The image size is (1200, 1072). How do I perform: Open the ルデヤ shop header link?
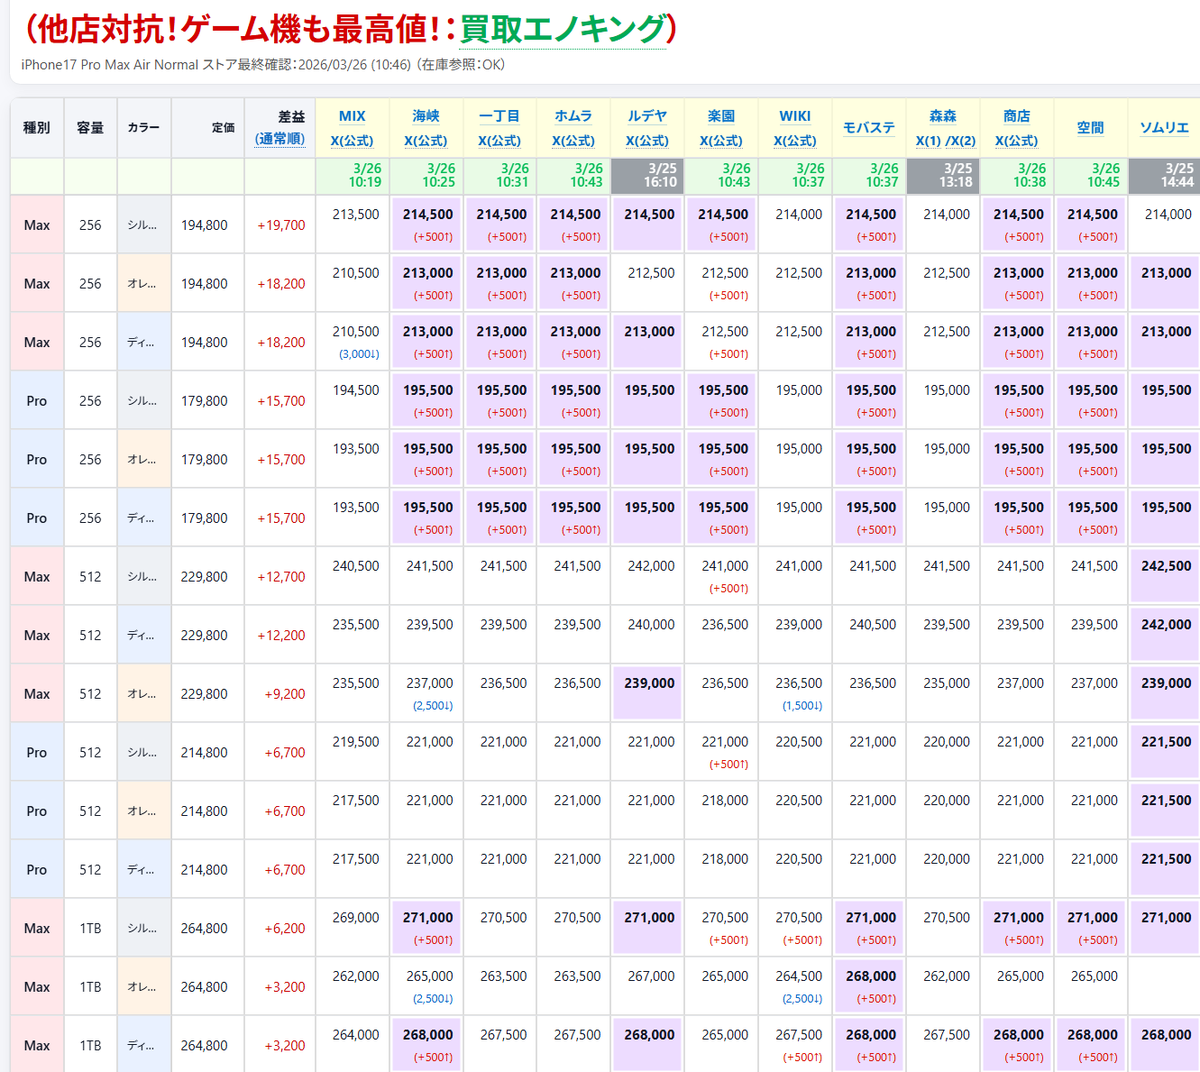[647, 115]
